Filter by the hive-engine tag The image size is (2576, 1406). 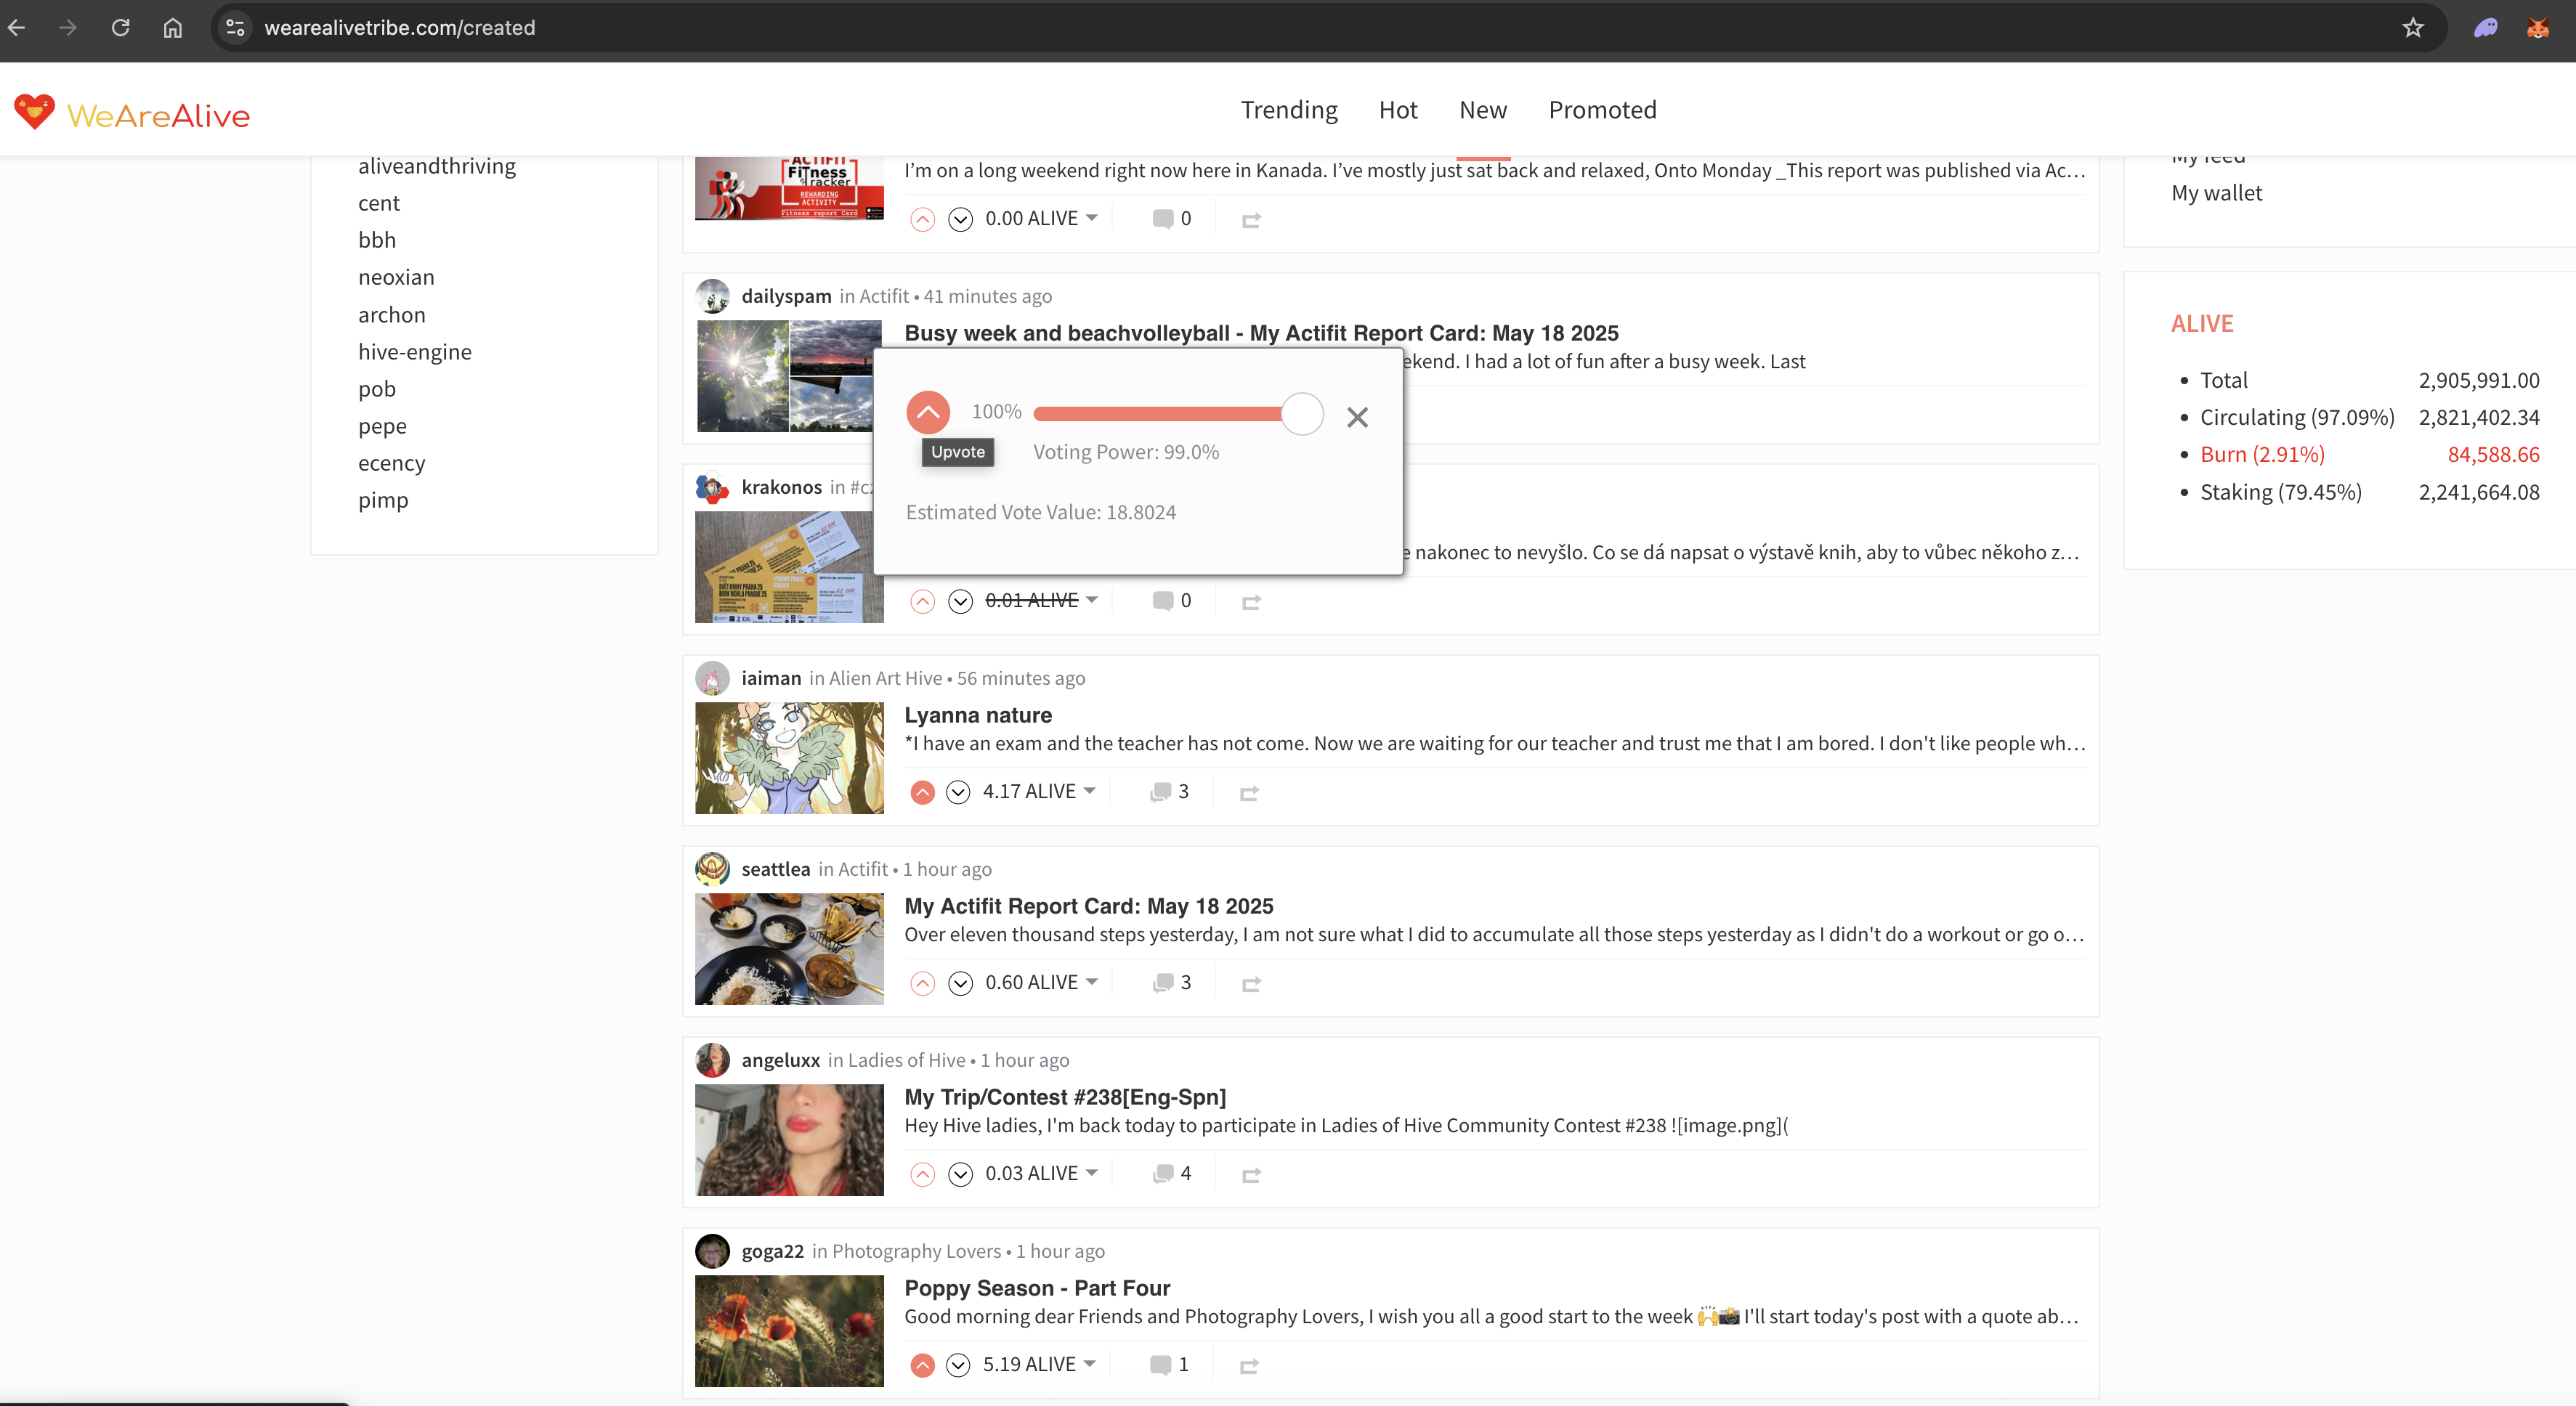[415, 352]
